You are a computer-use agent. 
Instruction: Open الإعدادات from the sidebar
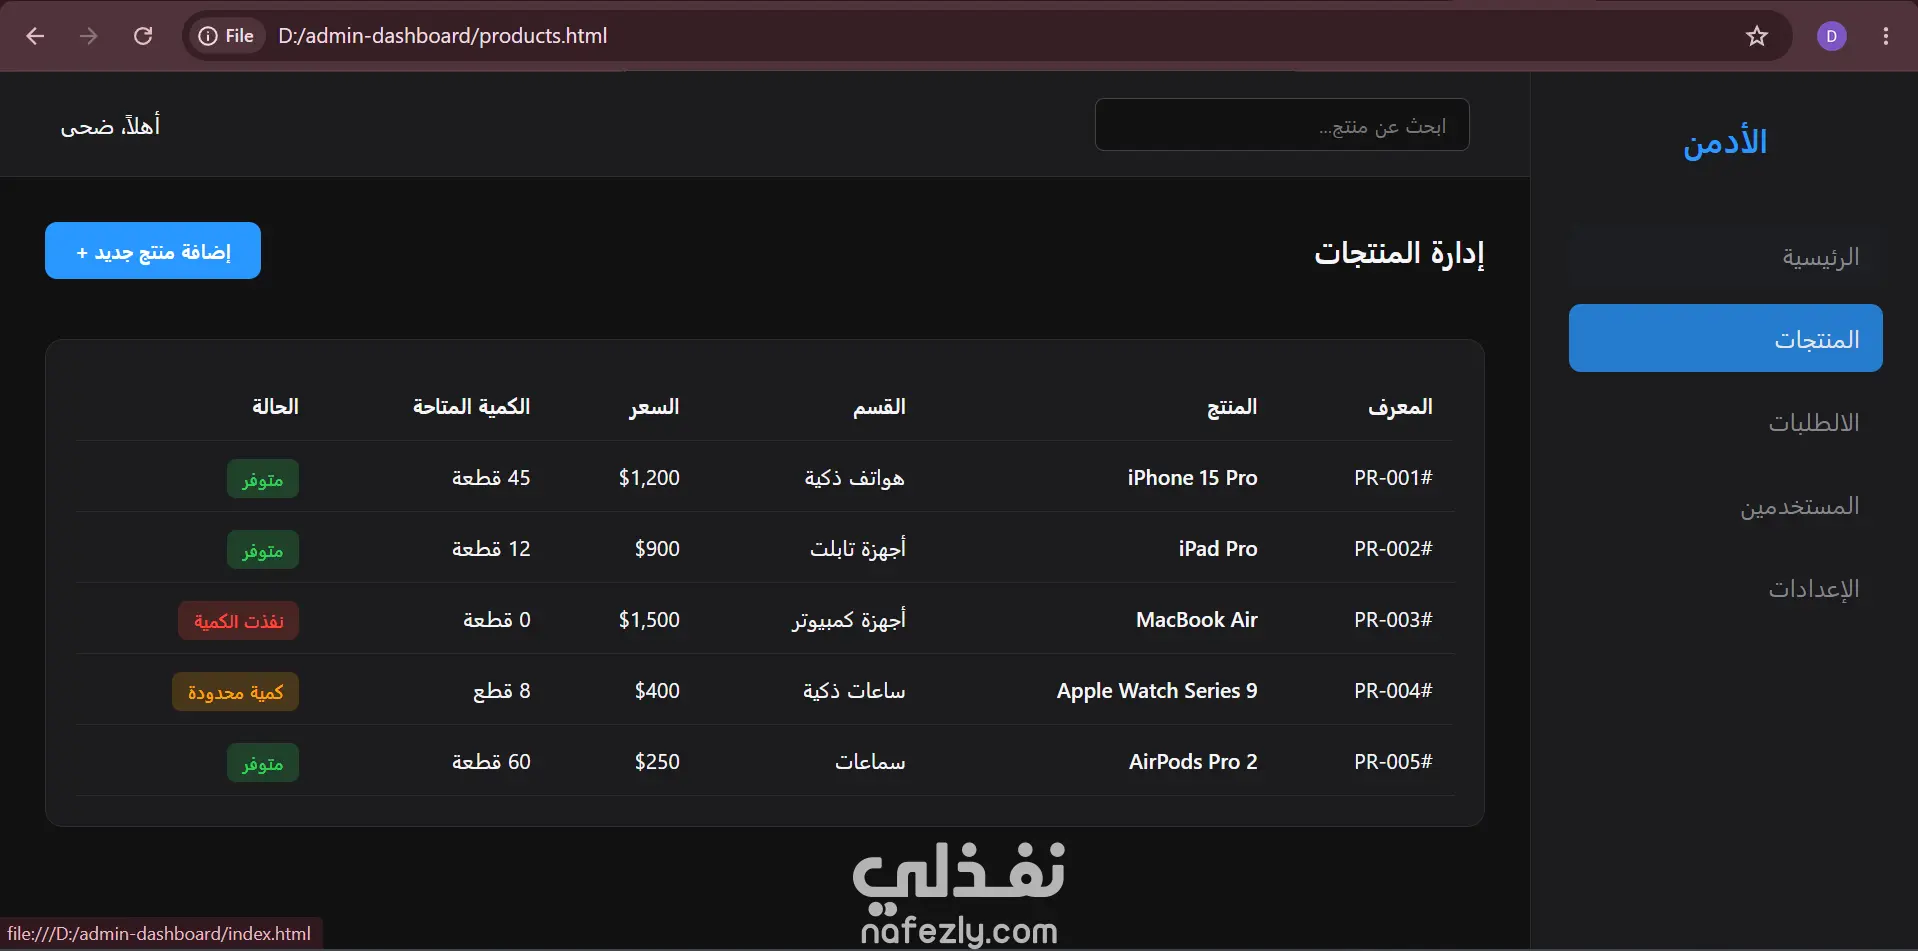[1726, 589]
